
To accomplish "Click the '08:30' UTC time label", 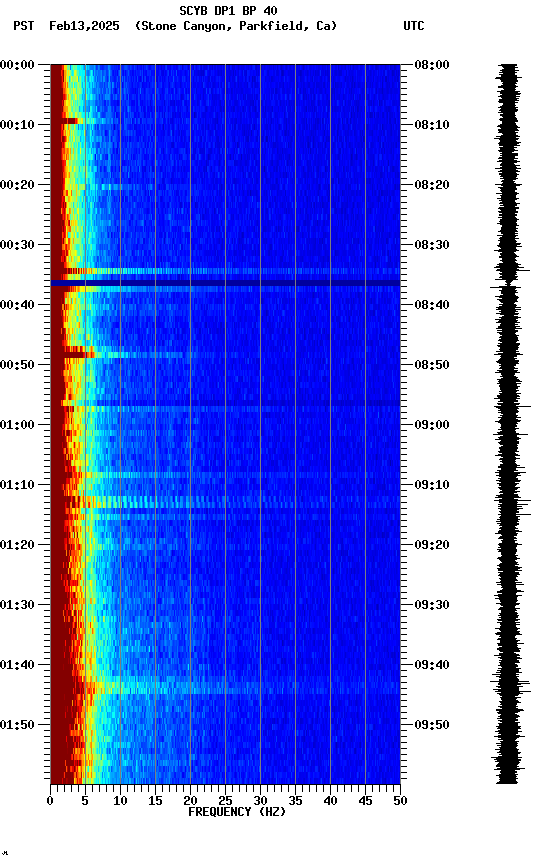I will tap(432, 245).
